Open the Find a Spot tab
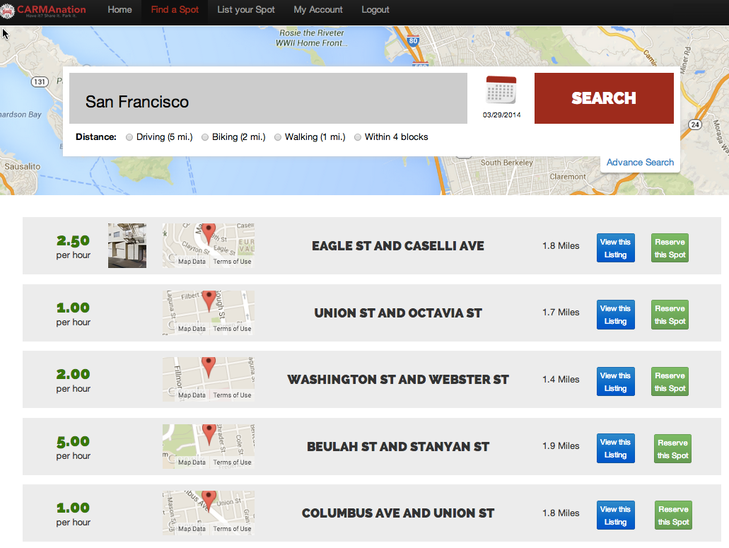This screenshot has height=548, width=729. tap(174, 10)
